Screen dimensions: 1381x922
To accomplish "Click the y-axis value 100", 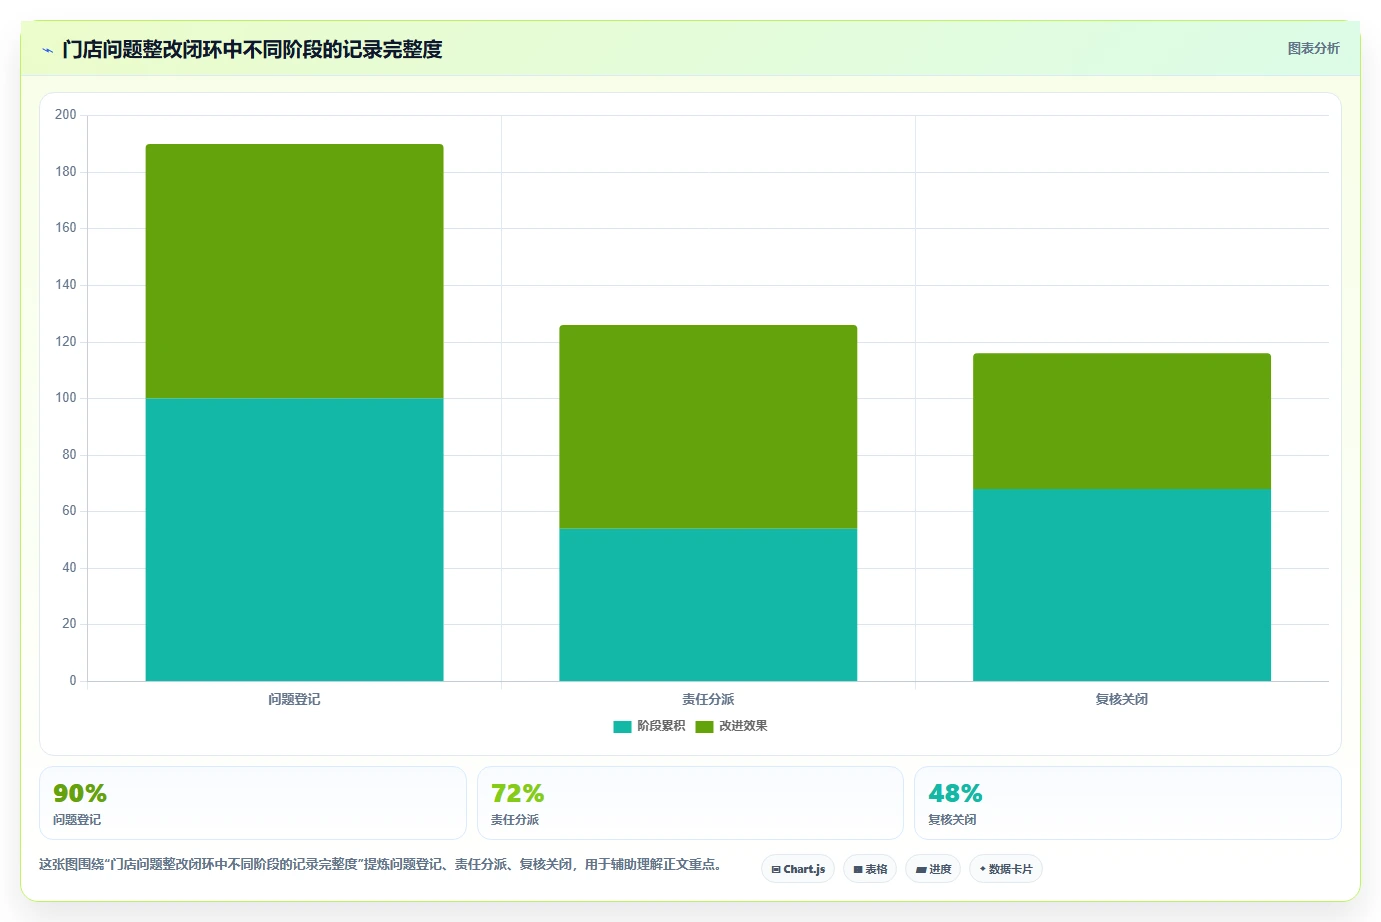I will (66, 398).
